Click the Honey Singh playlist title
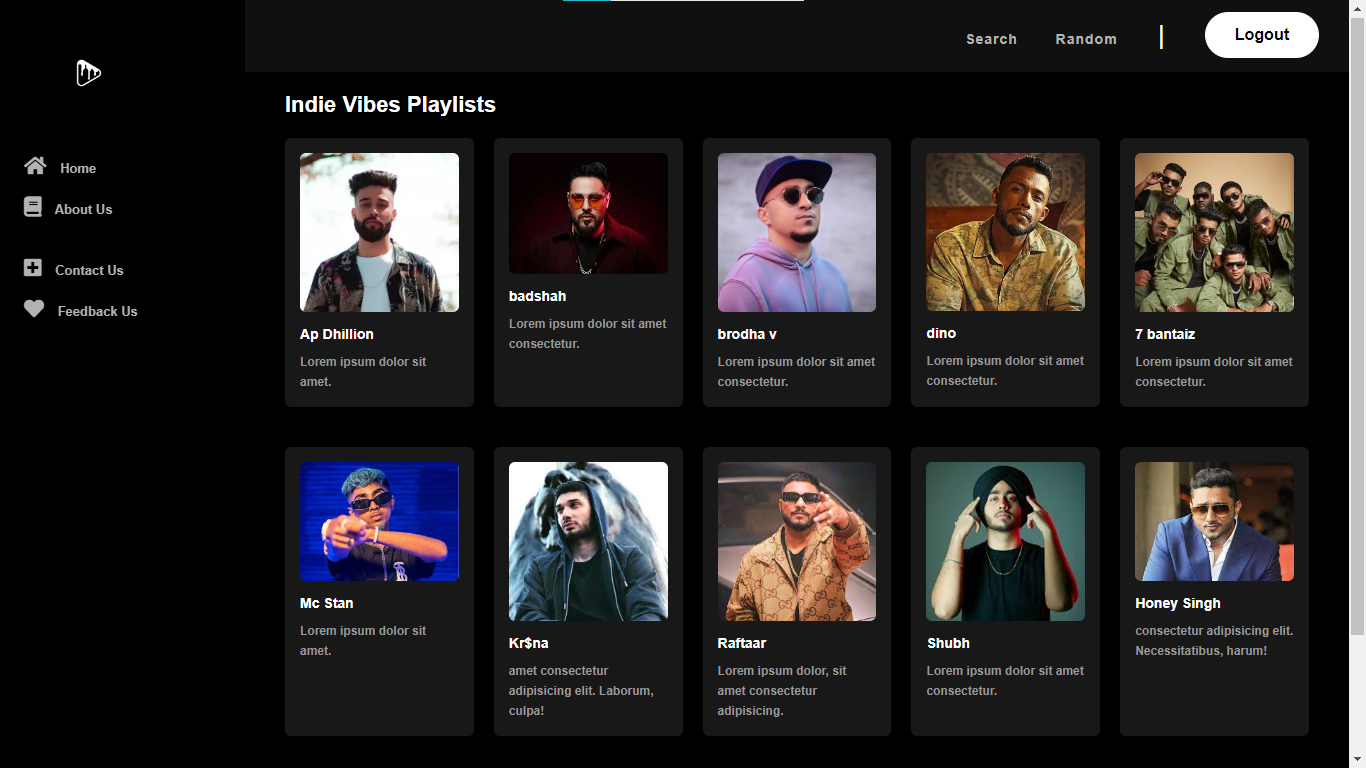The width and height of the screenshot is (1366, 768). tap(1178, 603)
